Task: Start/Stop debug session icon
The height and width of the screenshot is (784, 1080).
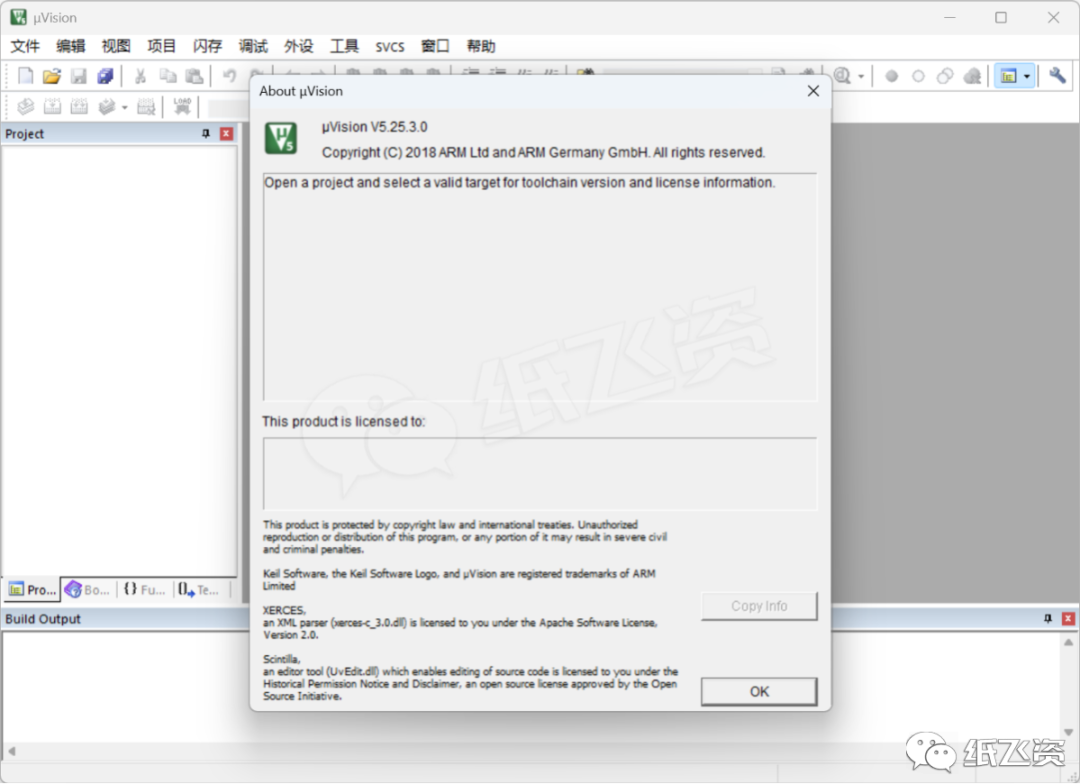Action: coord(842,76)
